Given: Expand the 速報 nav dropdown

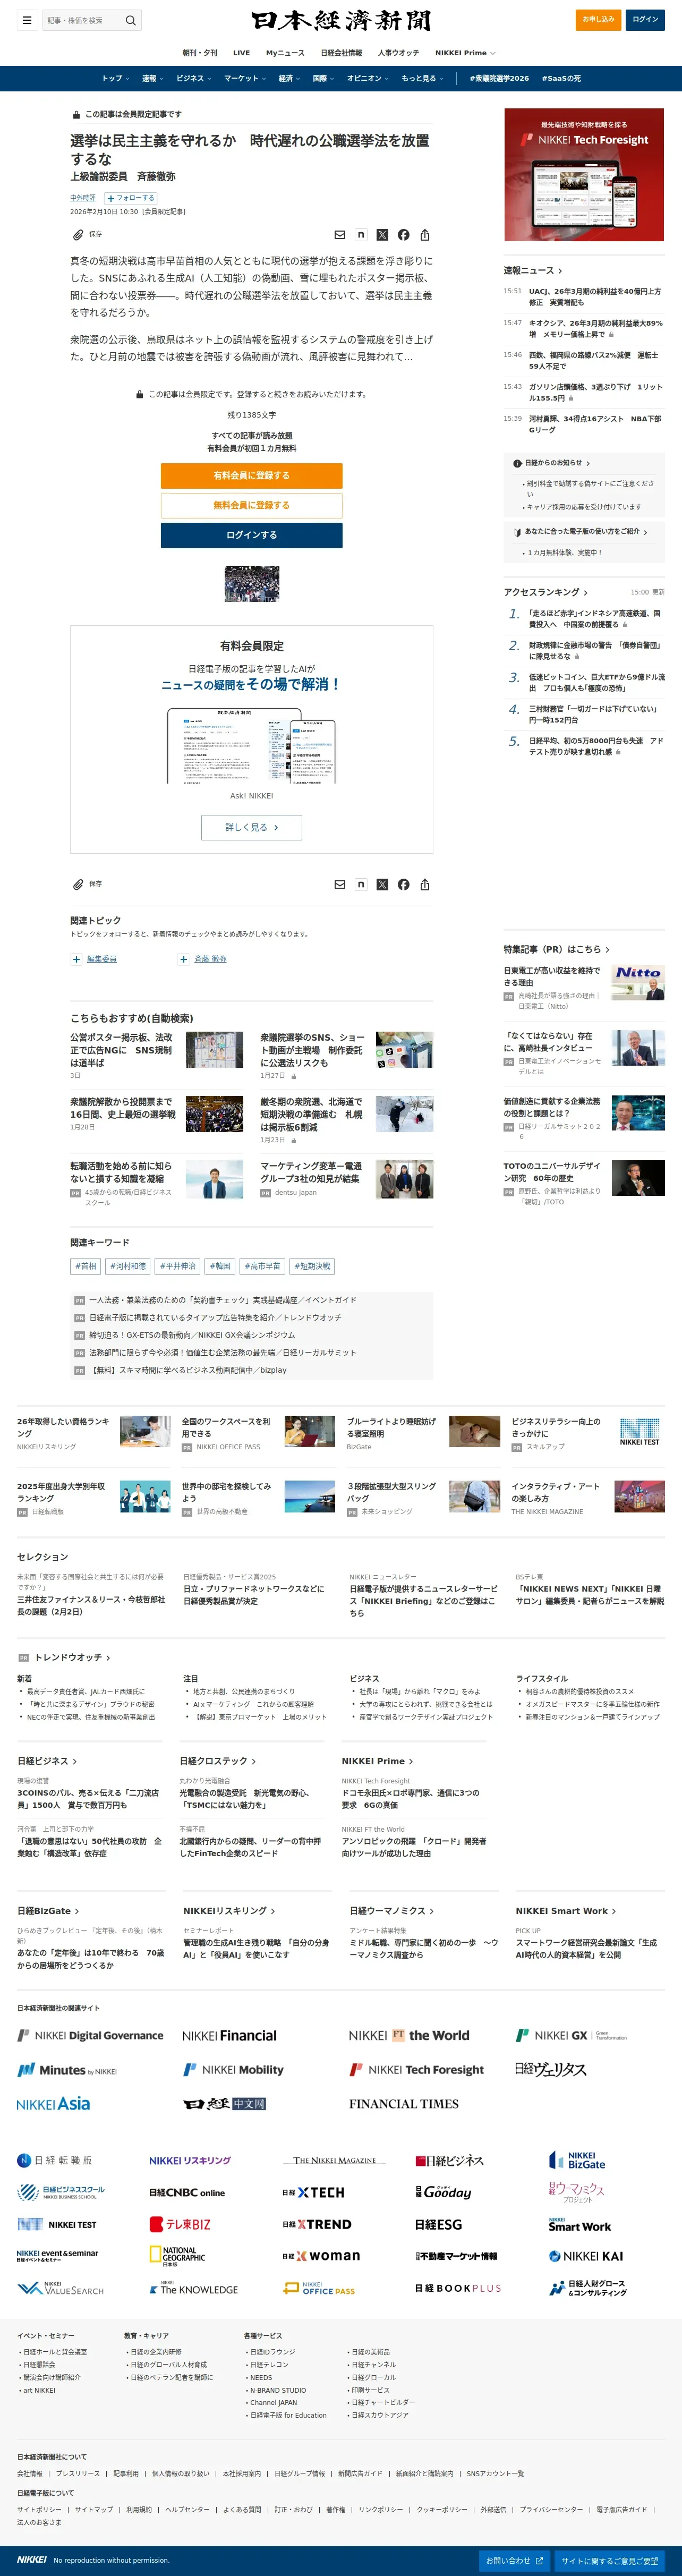Looking at the screenshot, I should pyautogui.click(x=152, y=78).
